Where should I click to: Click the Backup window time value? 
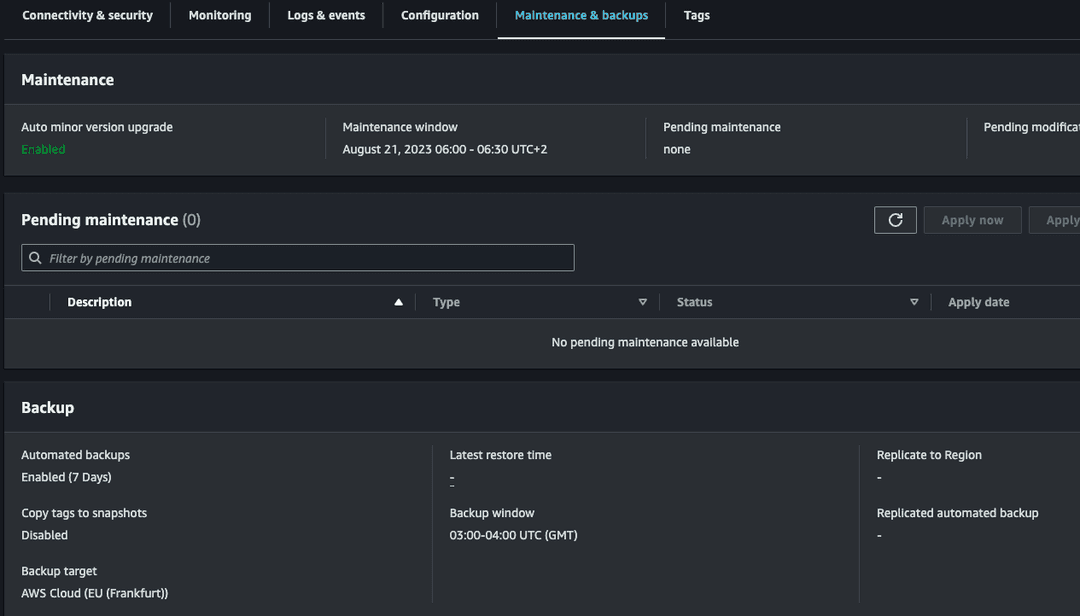click(x=513, y=534)
